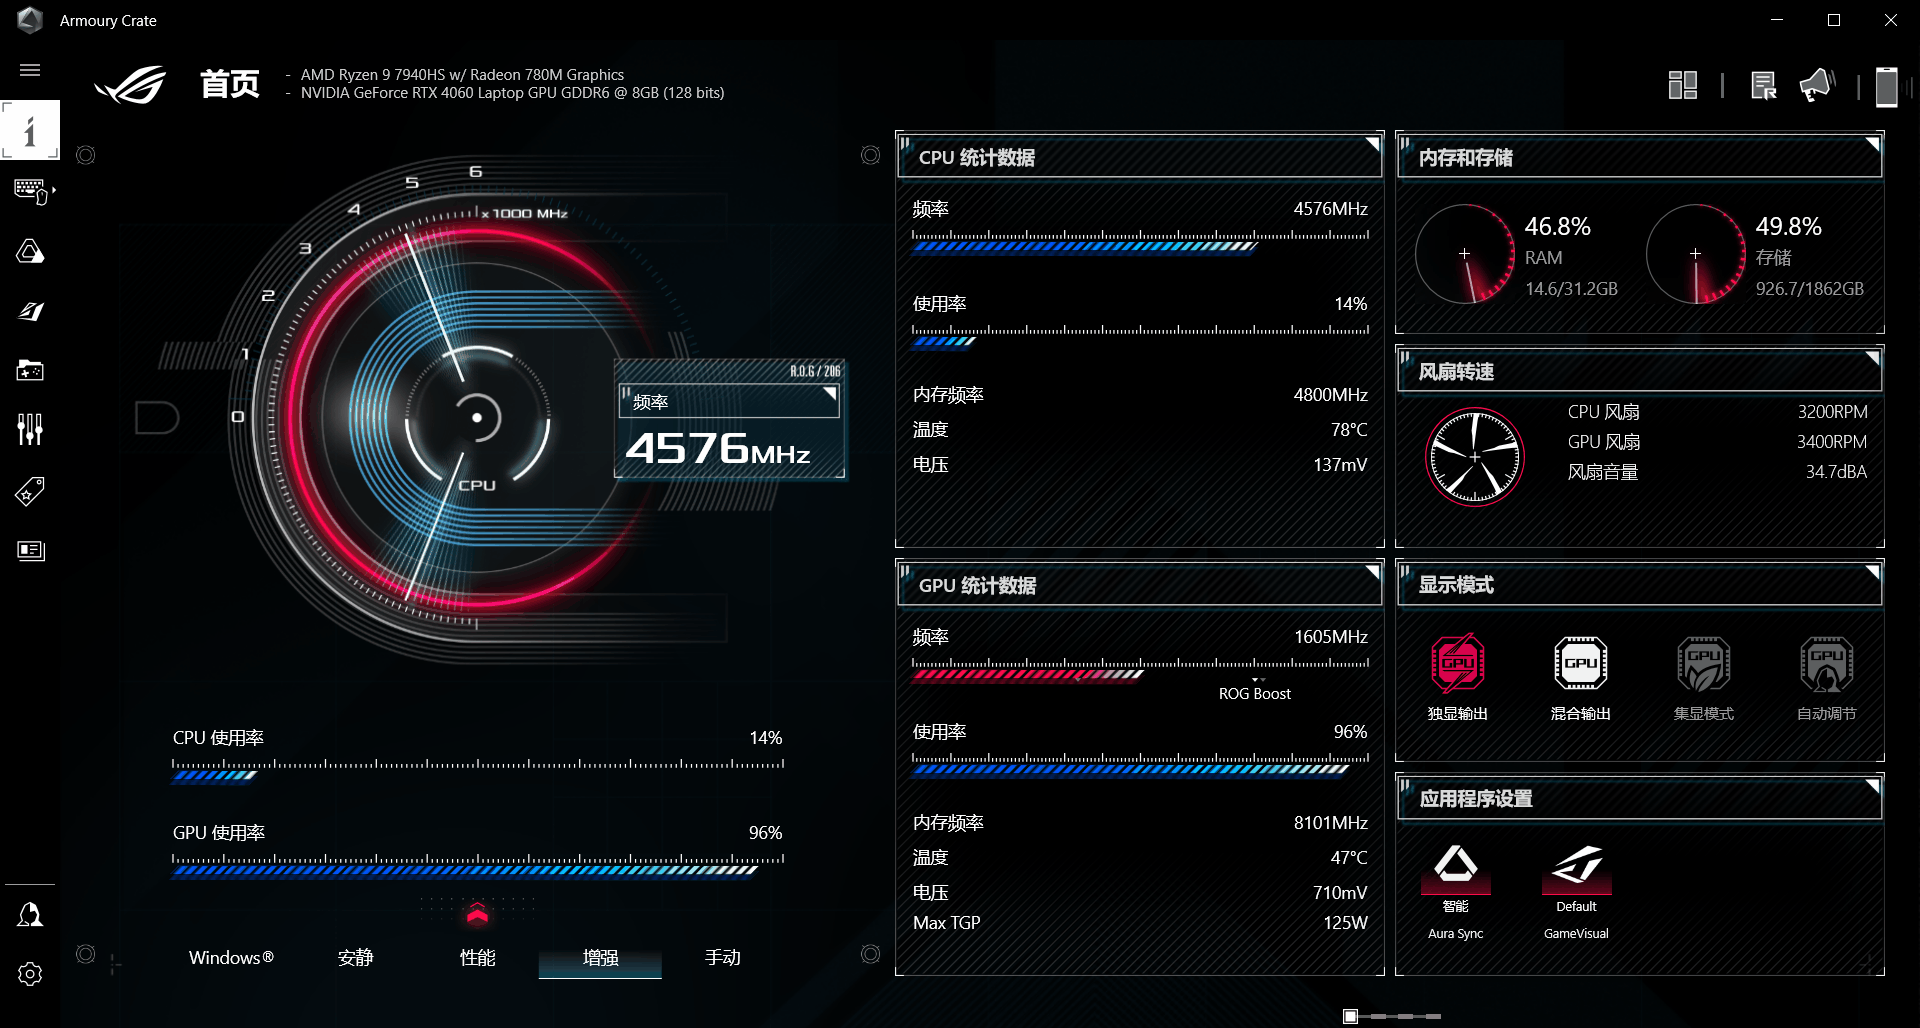Minimize the Armoury Crate window
The image size is (1920, 1028).
tap(1777, 20)
